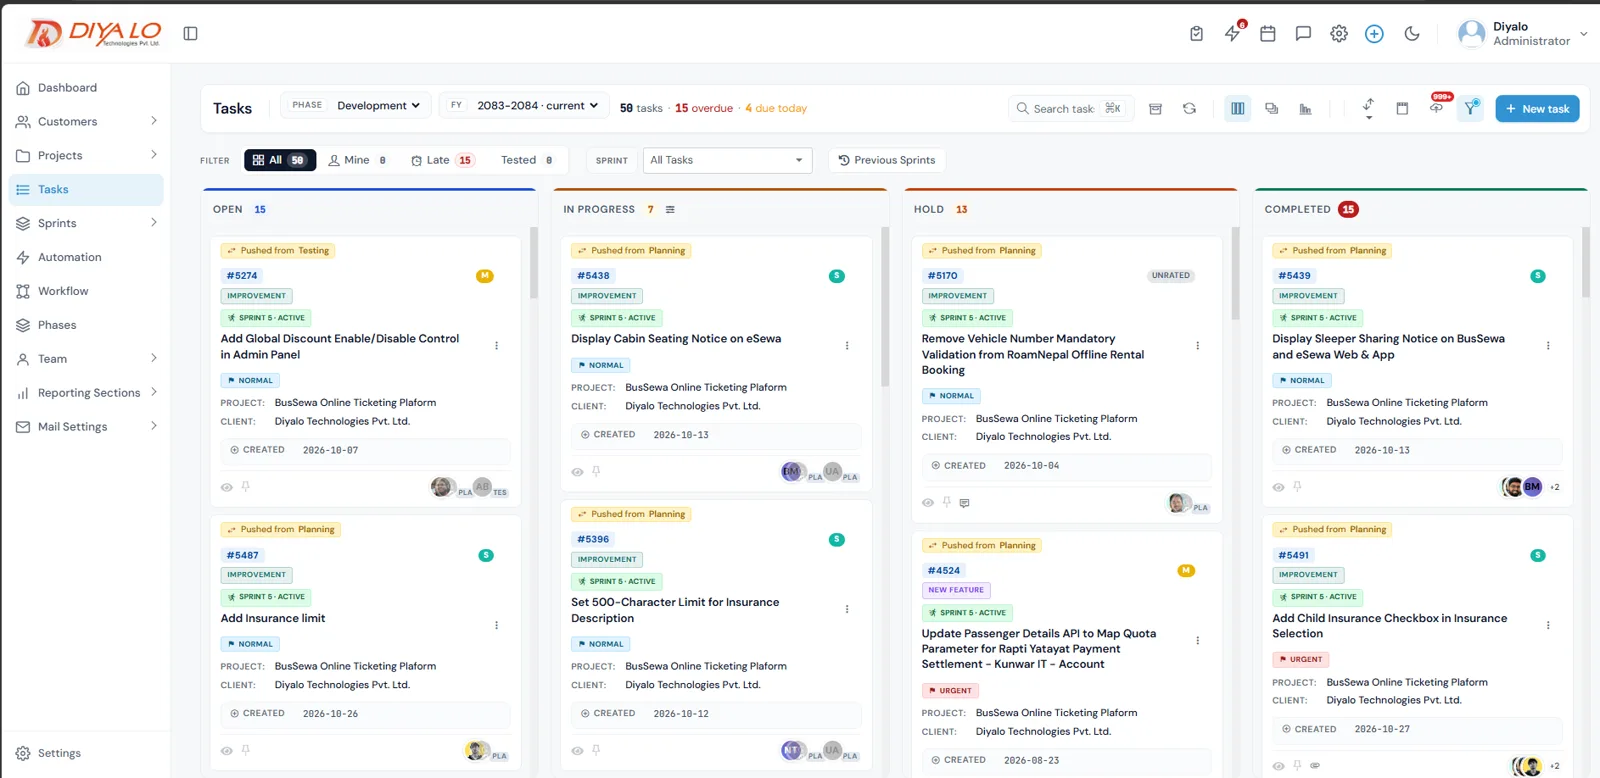Screen dimensions: 1600x778
Task: Click the Open column scrollbar
Action: pyautogui.click(x=534, y=265)
